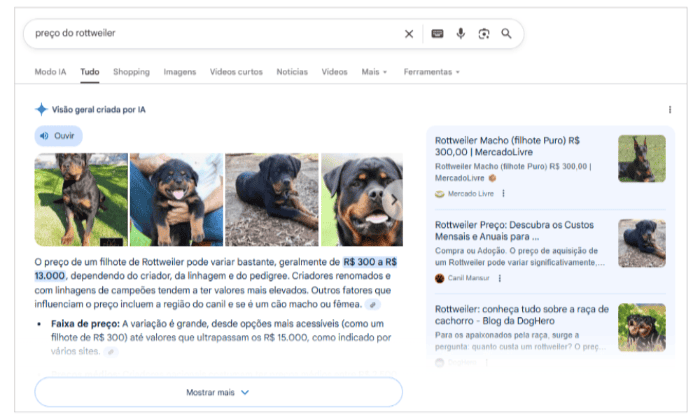
Task: Open the on-screen keyboard icon
Action: (437, 34)
